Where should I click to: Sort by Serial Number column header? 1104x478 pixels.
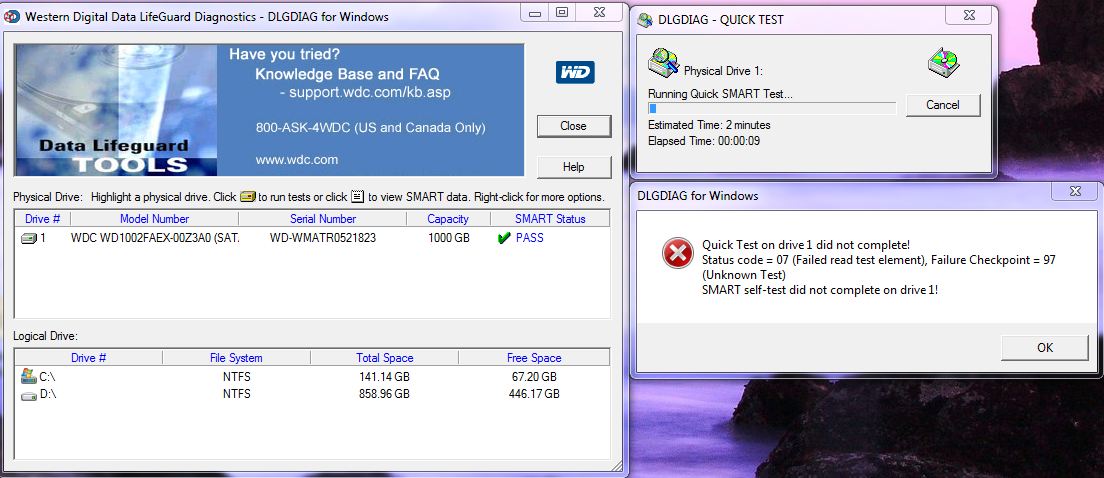[322, 219]
